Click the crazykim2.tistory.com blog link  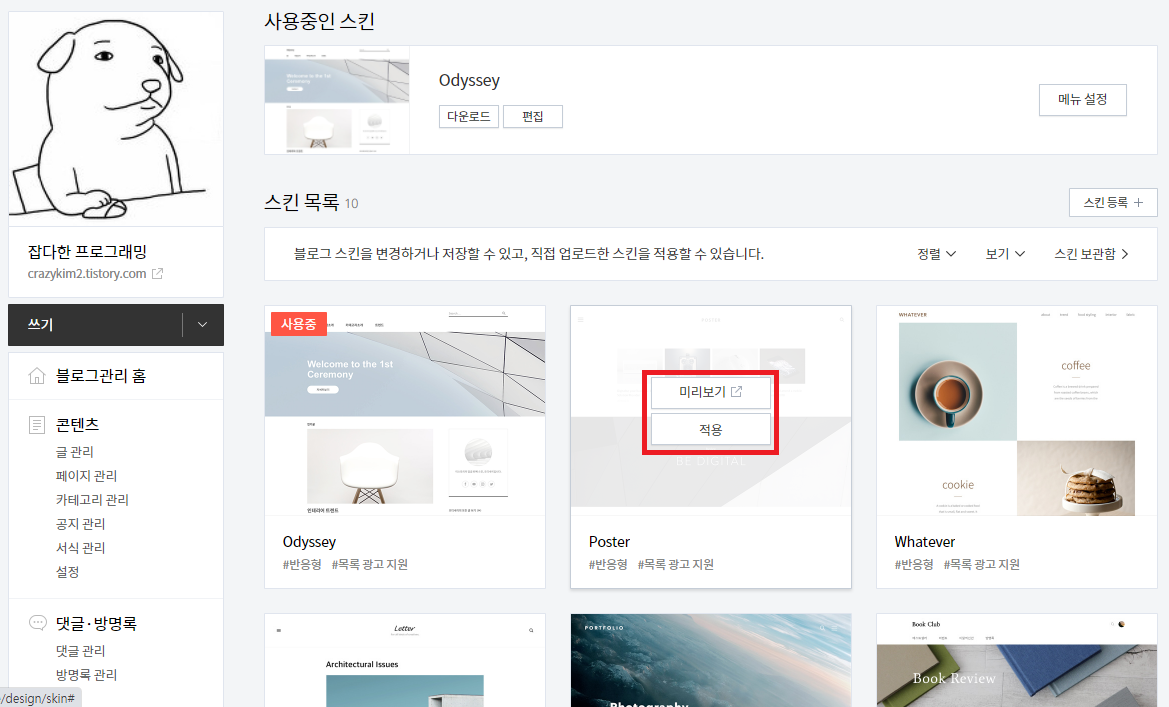[x=86, y=274]
